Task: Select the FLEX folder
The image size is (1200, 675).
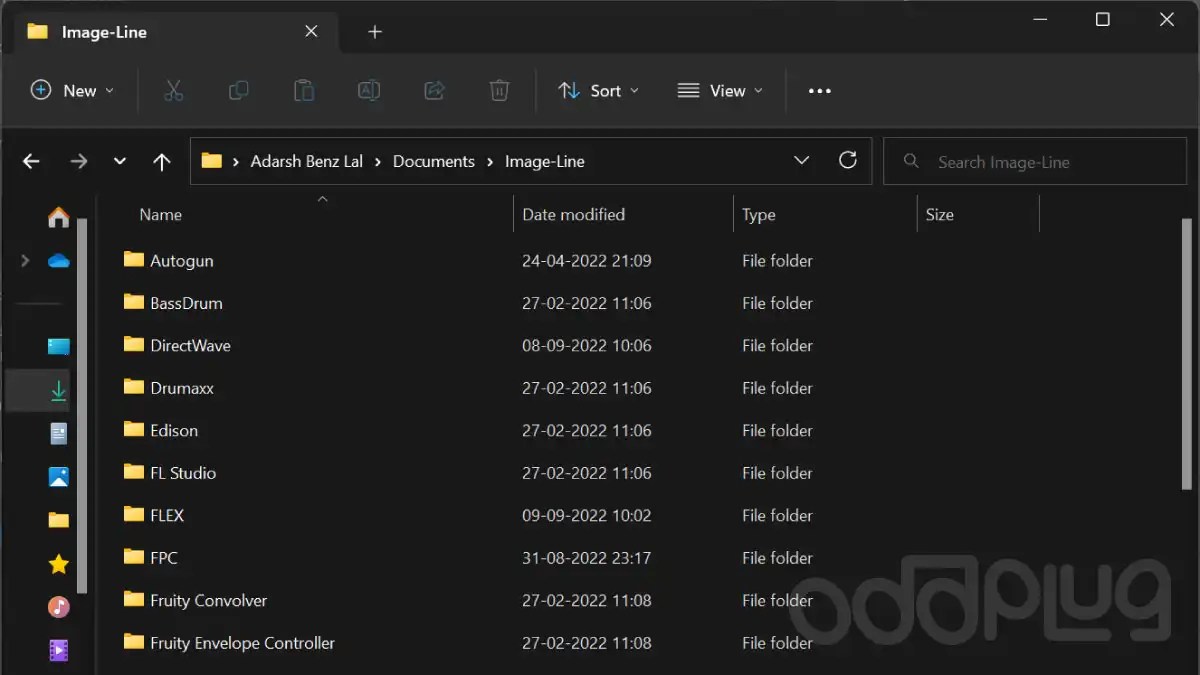Action: (167, 515)
